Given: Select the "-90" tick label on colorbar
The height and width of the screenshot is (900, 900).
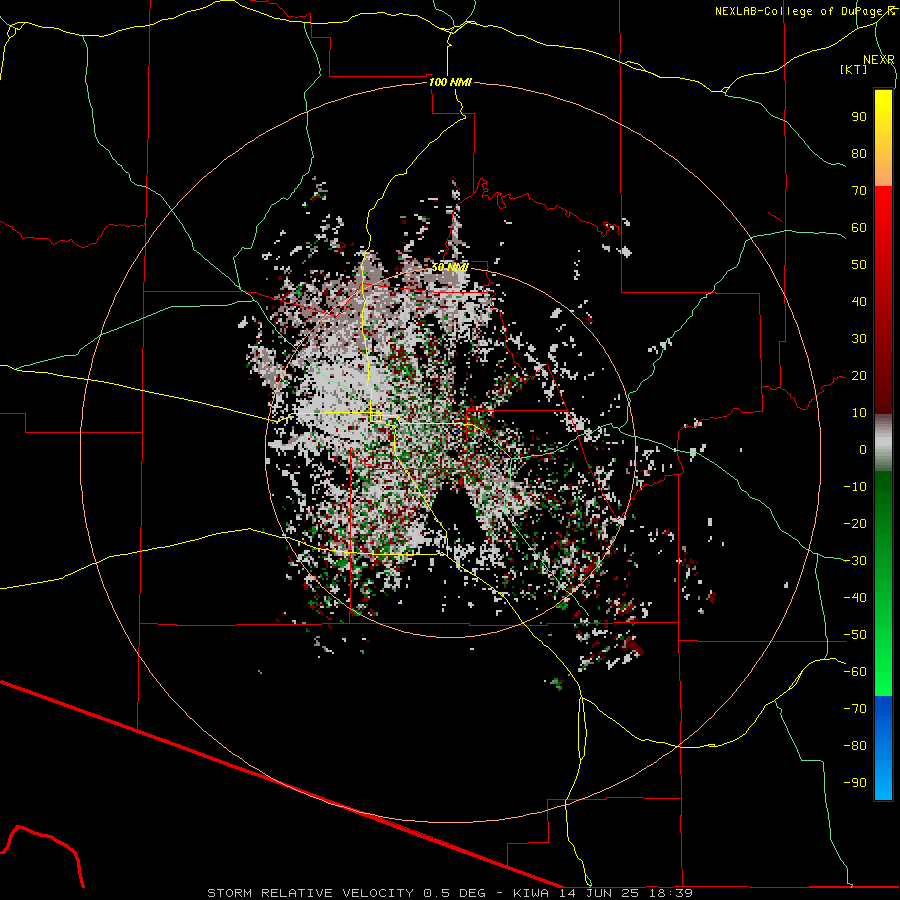Looking at the screenshot, I should 855,783.
